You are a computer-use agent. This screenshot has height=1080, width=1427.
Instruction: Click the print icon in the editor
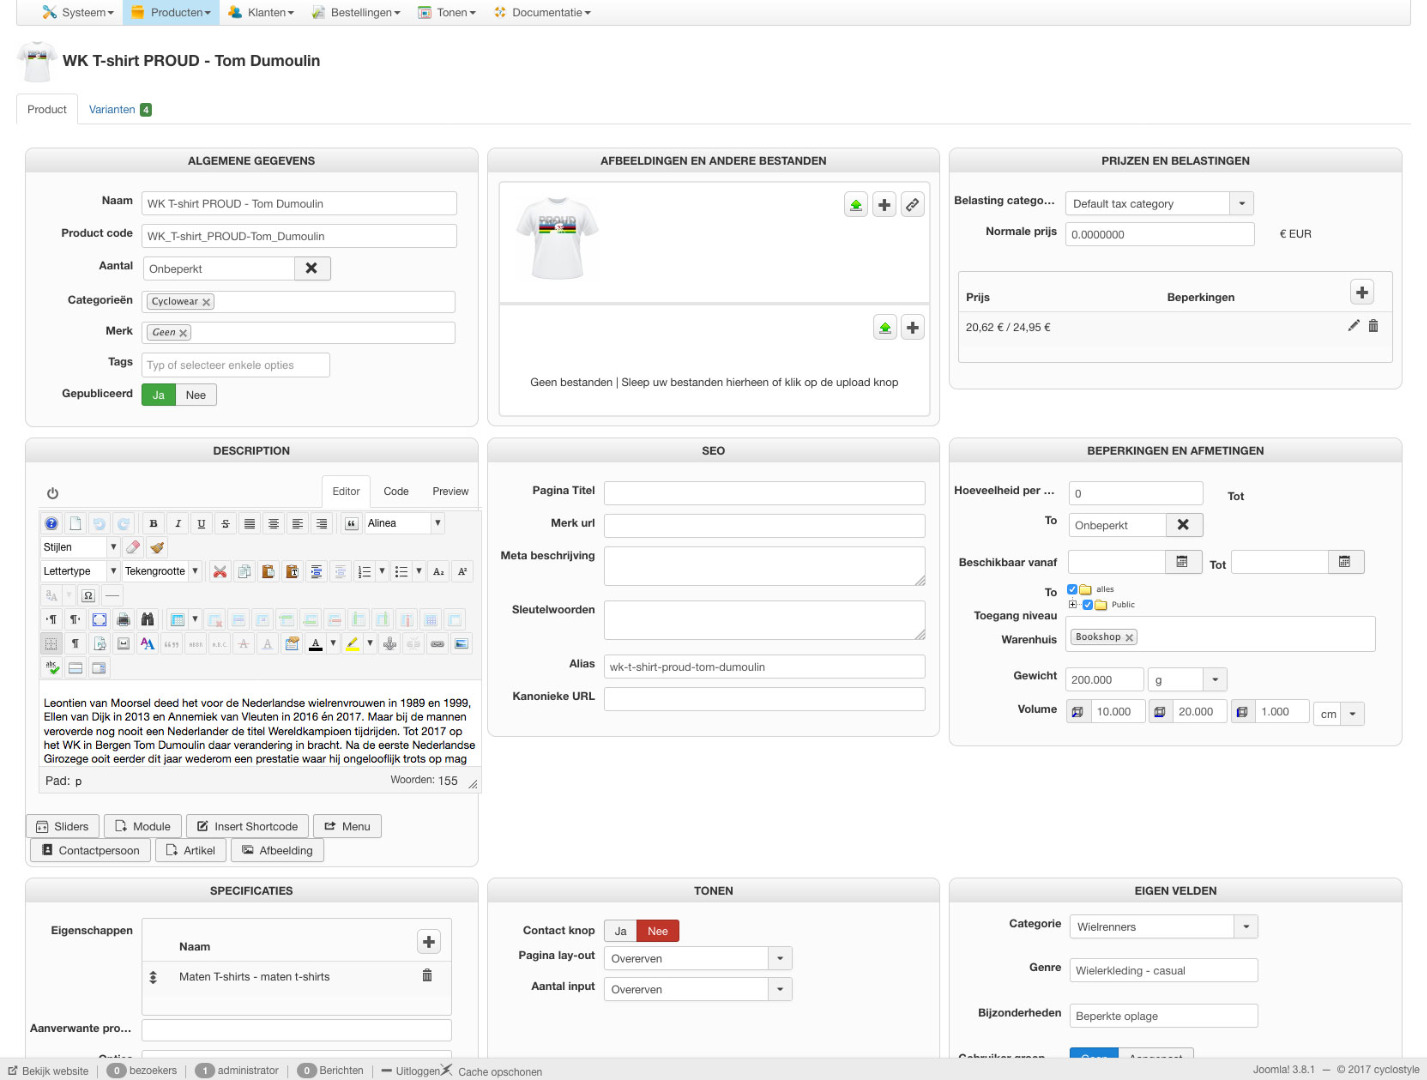[123, 619]
